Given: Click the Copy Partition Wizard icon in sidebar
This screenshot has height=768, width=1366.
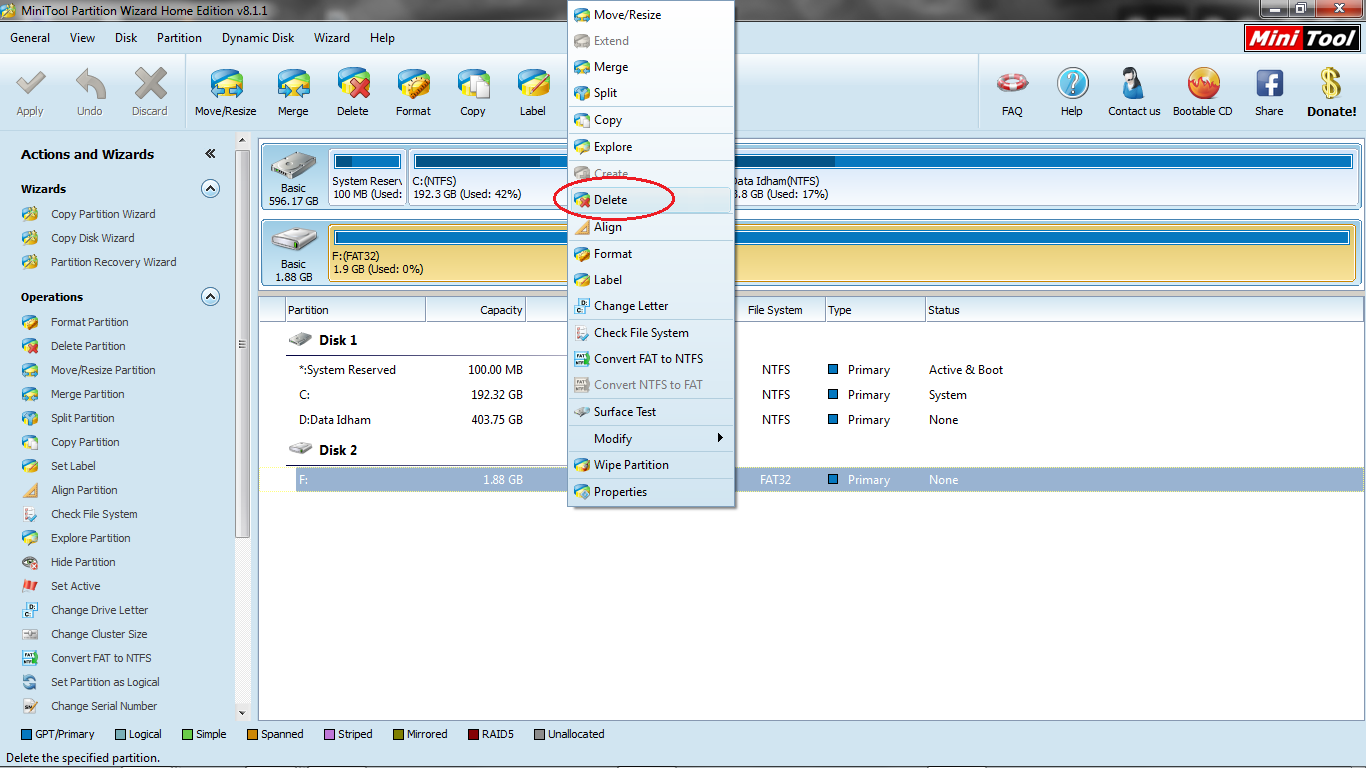Looking at the screenshot, I should [30, 214].
